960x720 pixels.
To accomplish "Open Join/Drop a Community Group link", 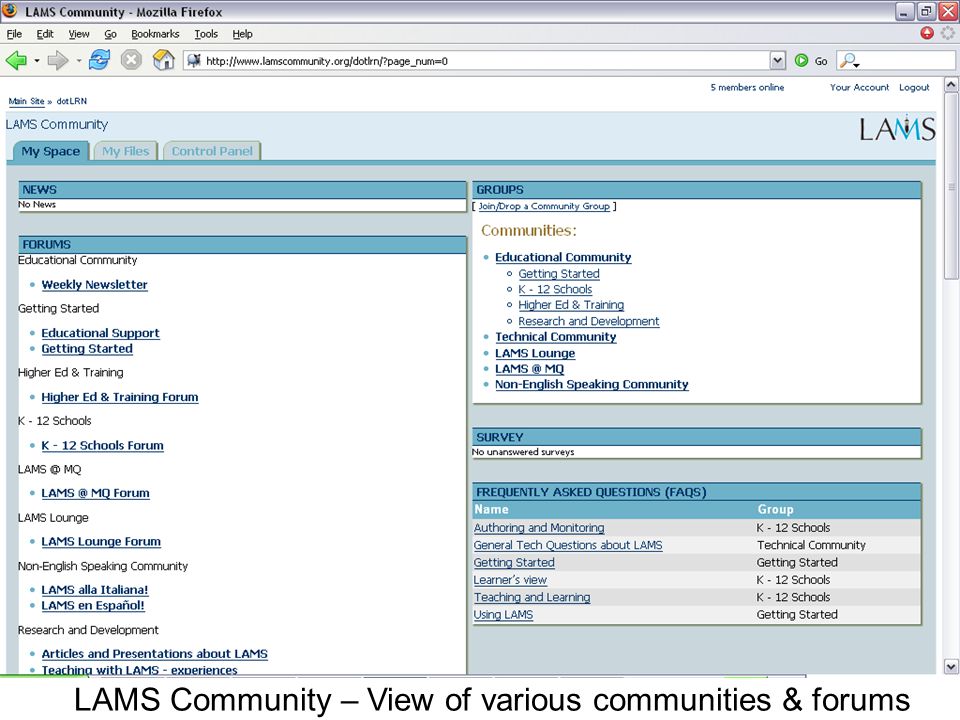I will (544, 206).
